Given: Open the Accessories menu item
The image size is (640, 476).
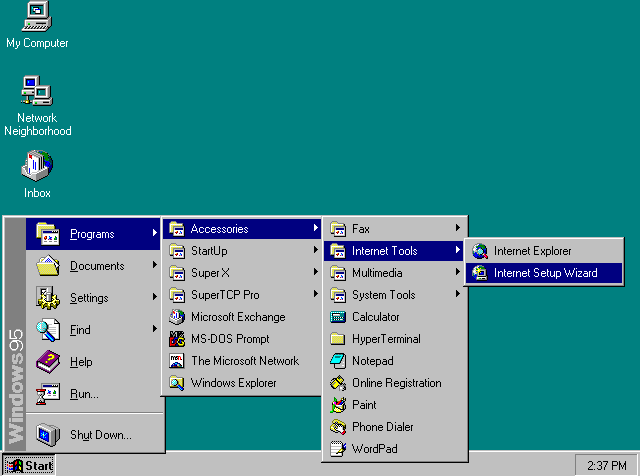Looking at the screenshot, I should point(242,229).
